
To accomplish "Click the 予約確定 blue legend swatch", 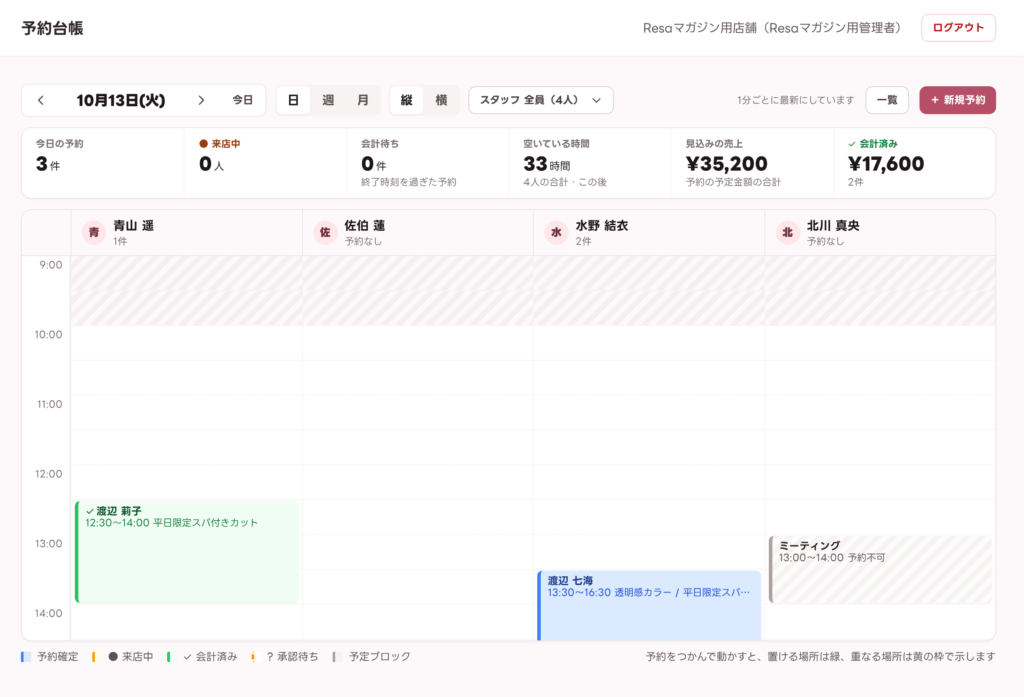I will 26,656.
